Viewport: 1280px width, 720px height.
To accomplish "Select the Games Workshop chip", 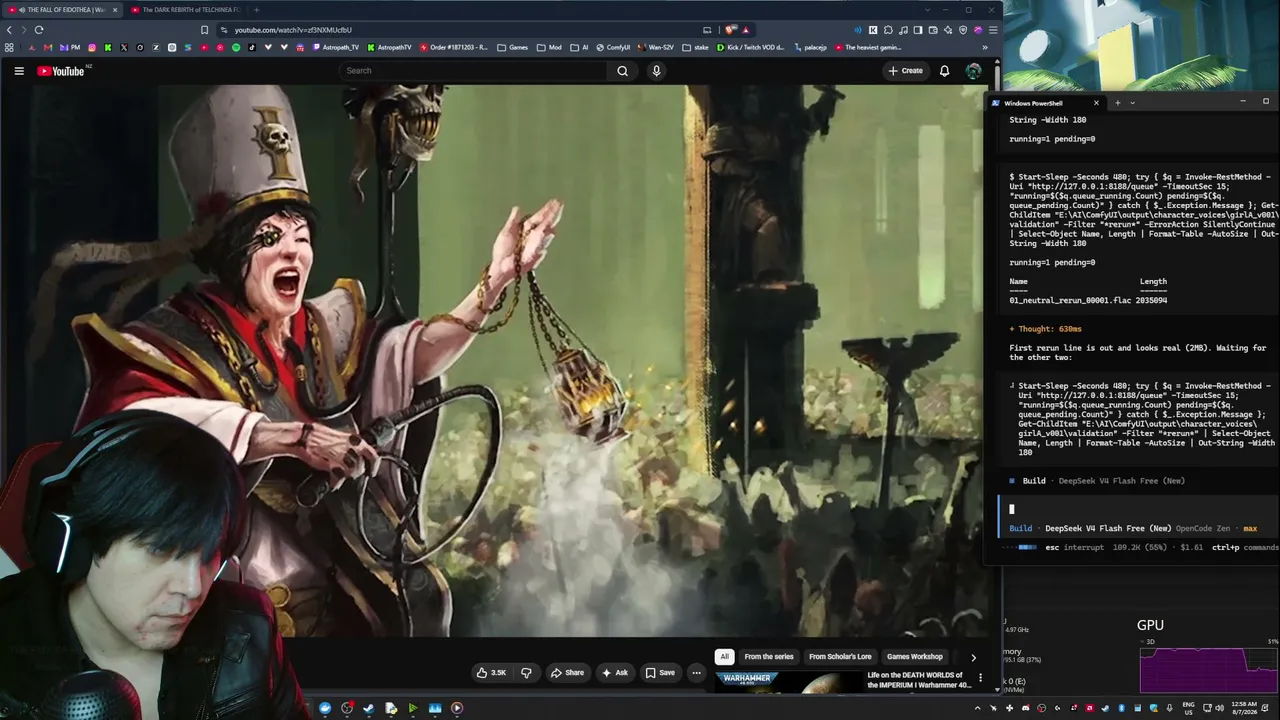I will pos(915,657).
